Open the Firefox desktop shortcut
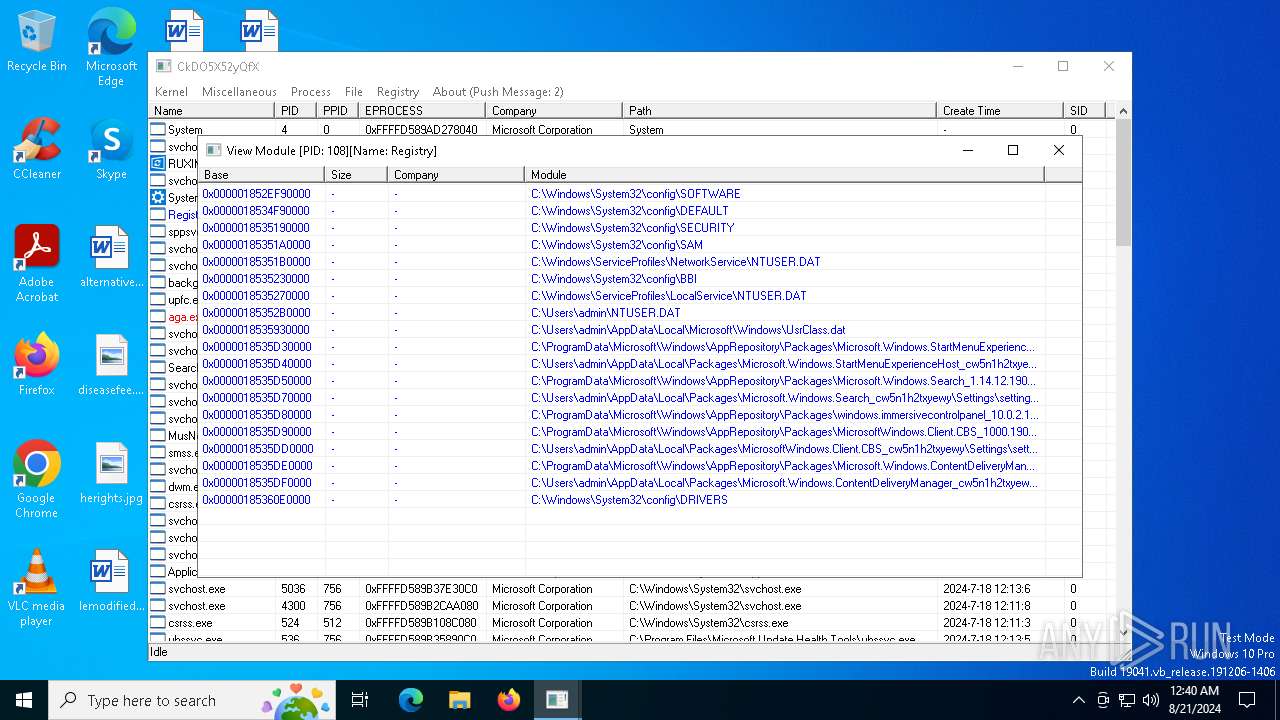1280x720 pixels. [x=37, y=365]
